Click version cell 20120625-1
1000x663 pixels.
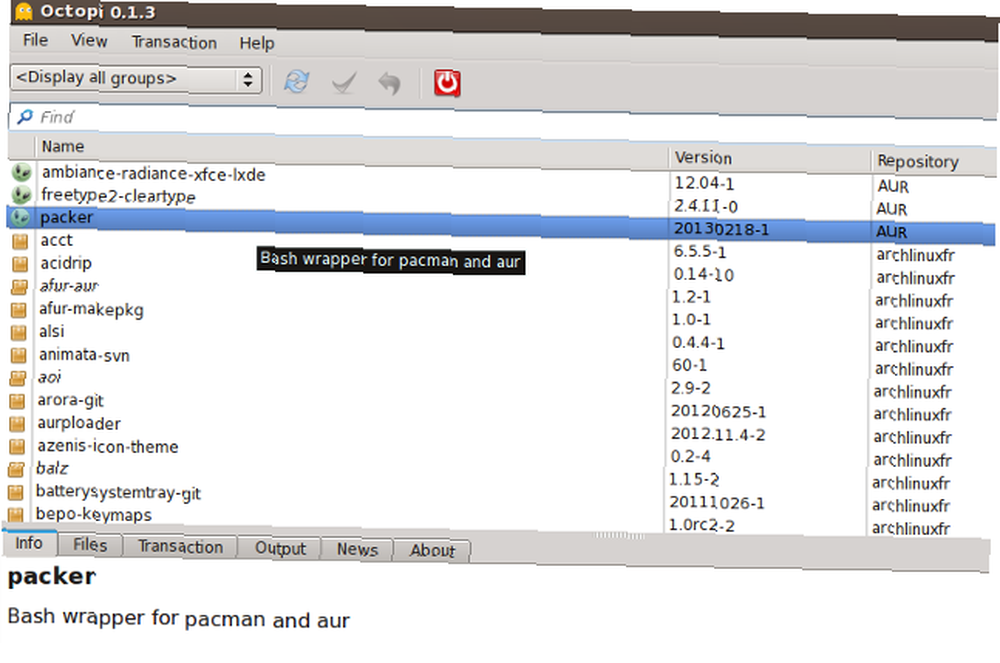click(x=718, y=411)
